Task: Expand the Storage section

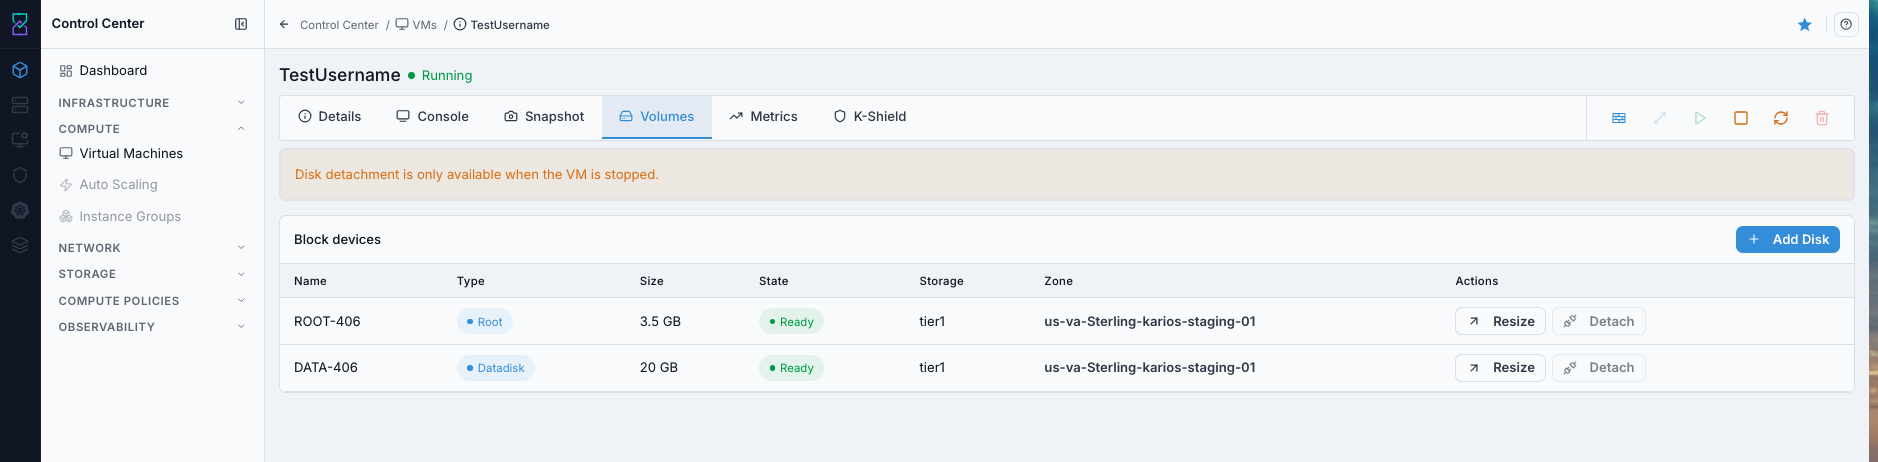Action: tap(152, 274)
